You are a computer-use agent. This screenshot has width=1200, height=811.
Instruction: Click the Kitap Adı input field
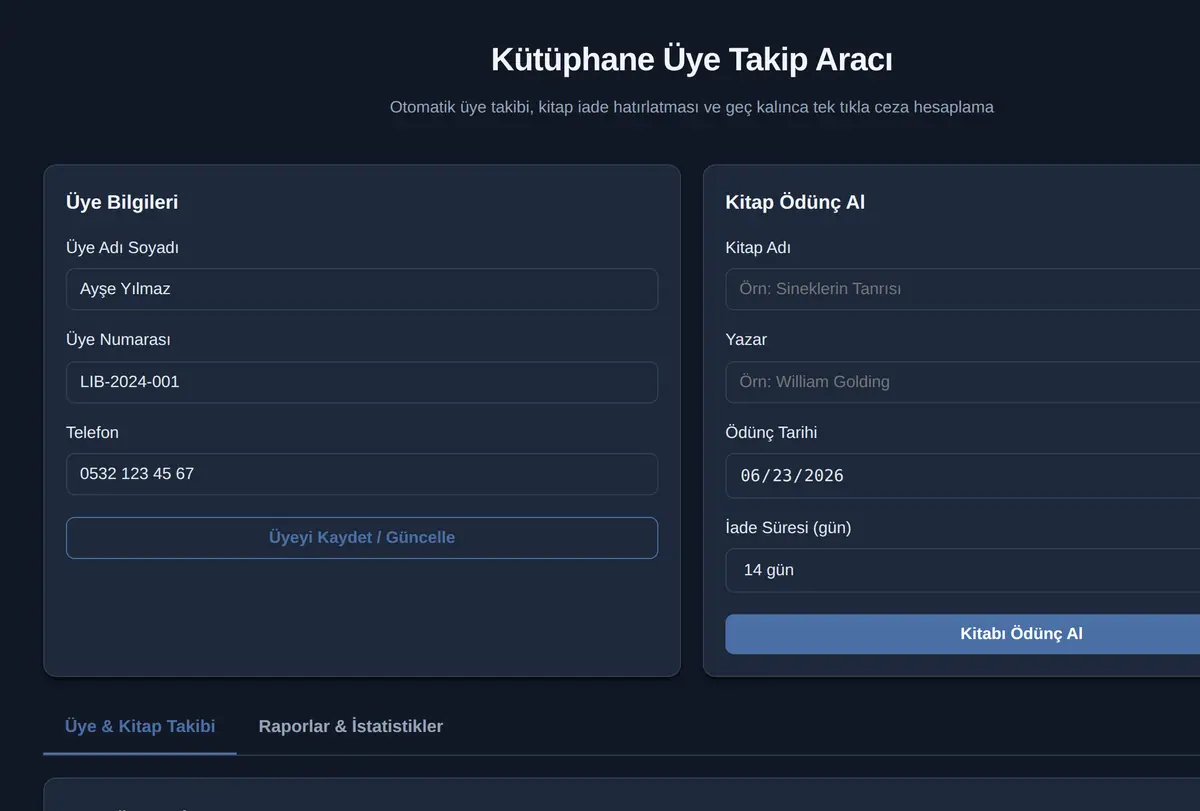point(962,289)
